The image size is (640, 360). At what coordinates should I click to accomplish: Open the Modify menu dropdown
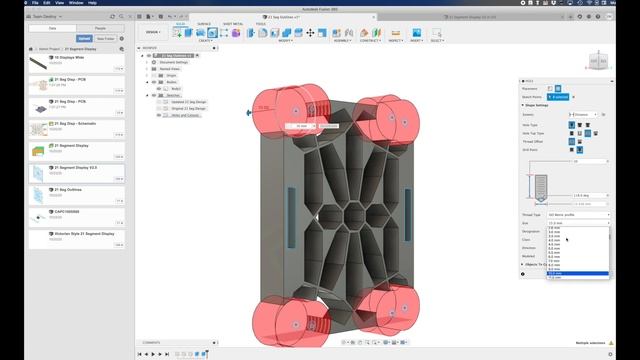(x=285, y=41)
